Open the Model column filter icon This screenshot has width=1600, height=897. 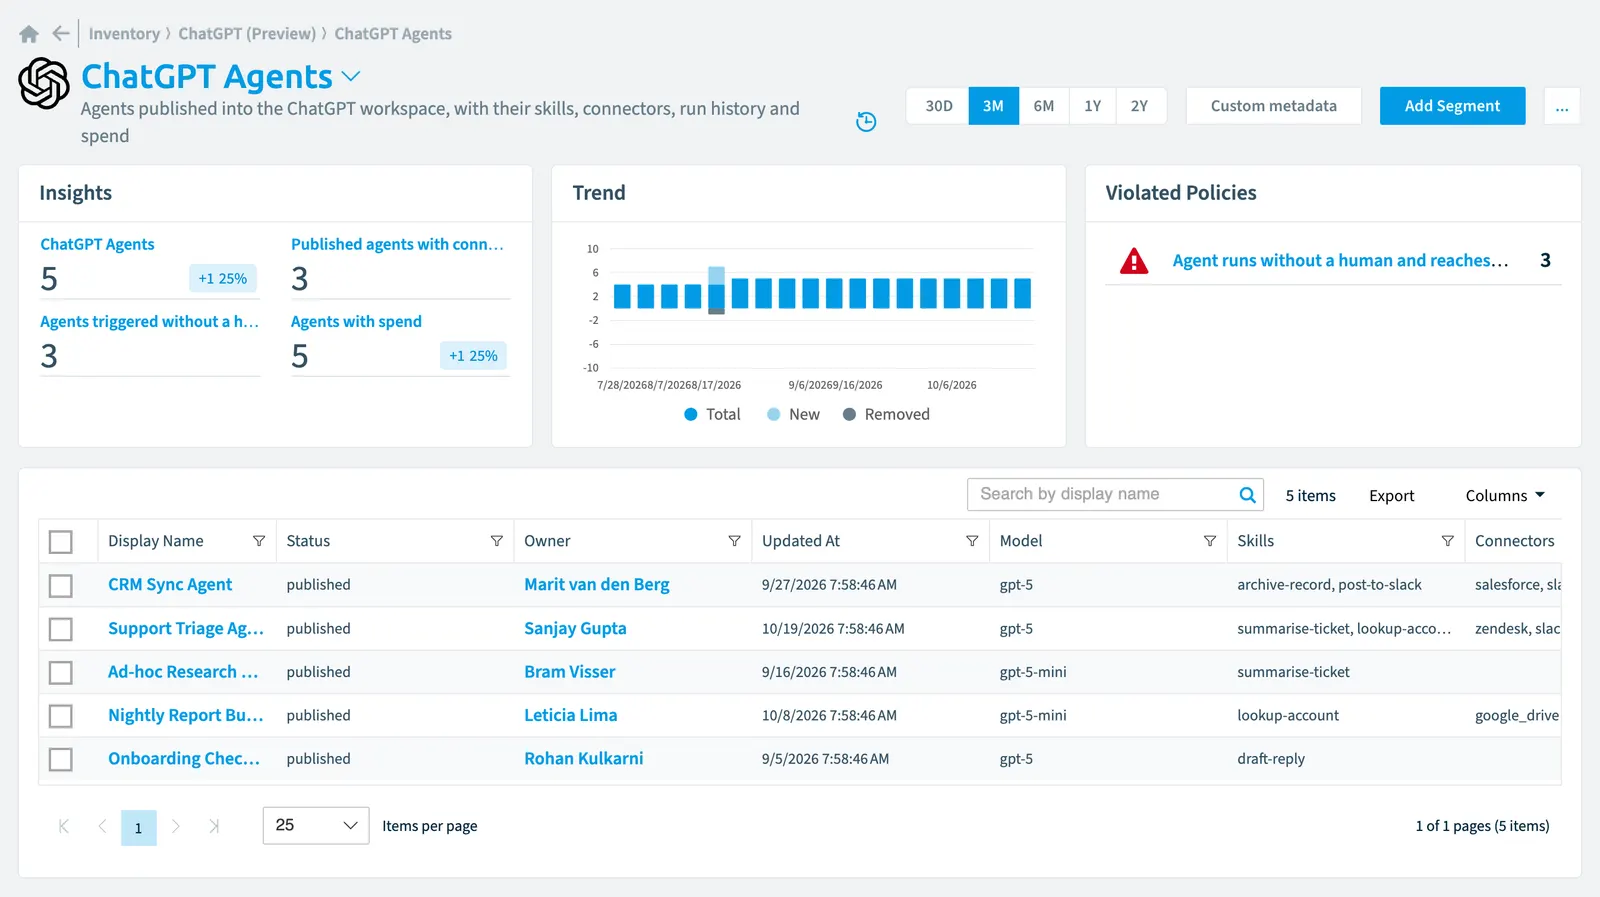(x=1210, y=541)
